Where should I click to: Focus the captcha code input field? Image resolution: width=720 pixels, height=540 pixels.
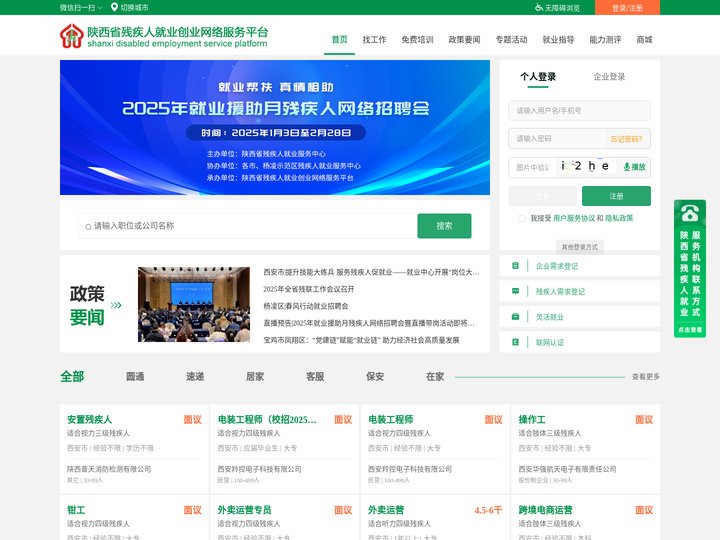[x=532, y=167]
